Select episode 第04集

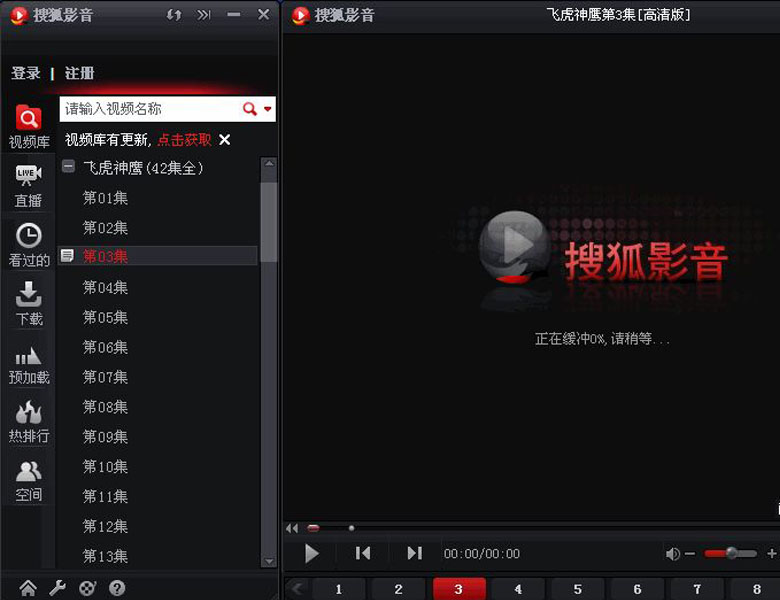[105, 288]
